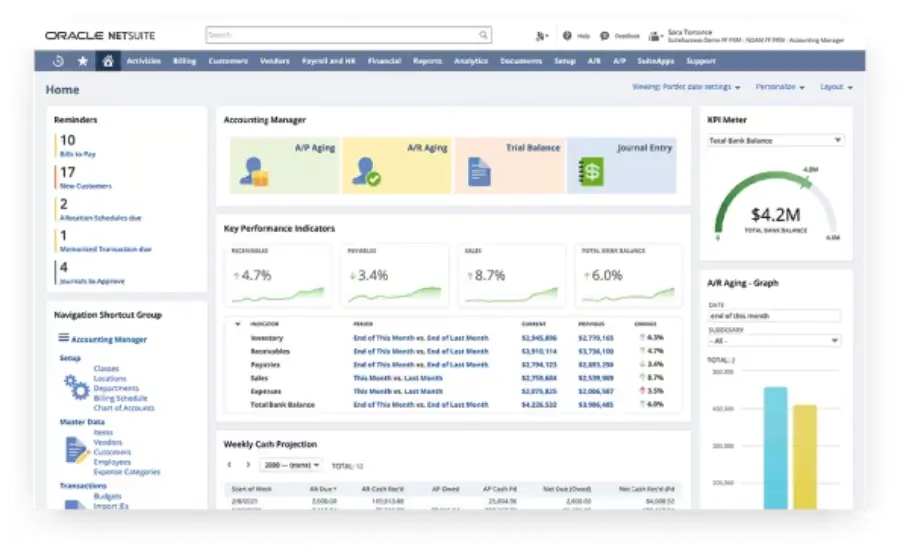Screen dimensions: 900x556
Task: Open the Reports menu
Action: [428, 61]
